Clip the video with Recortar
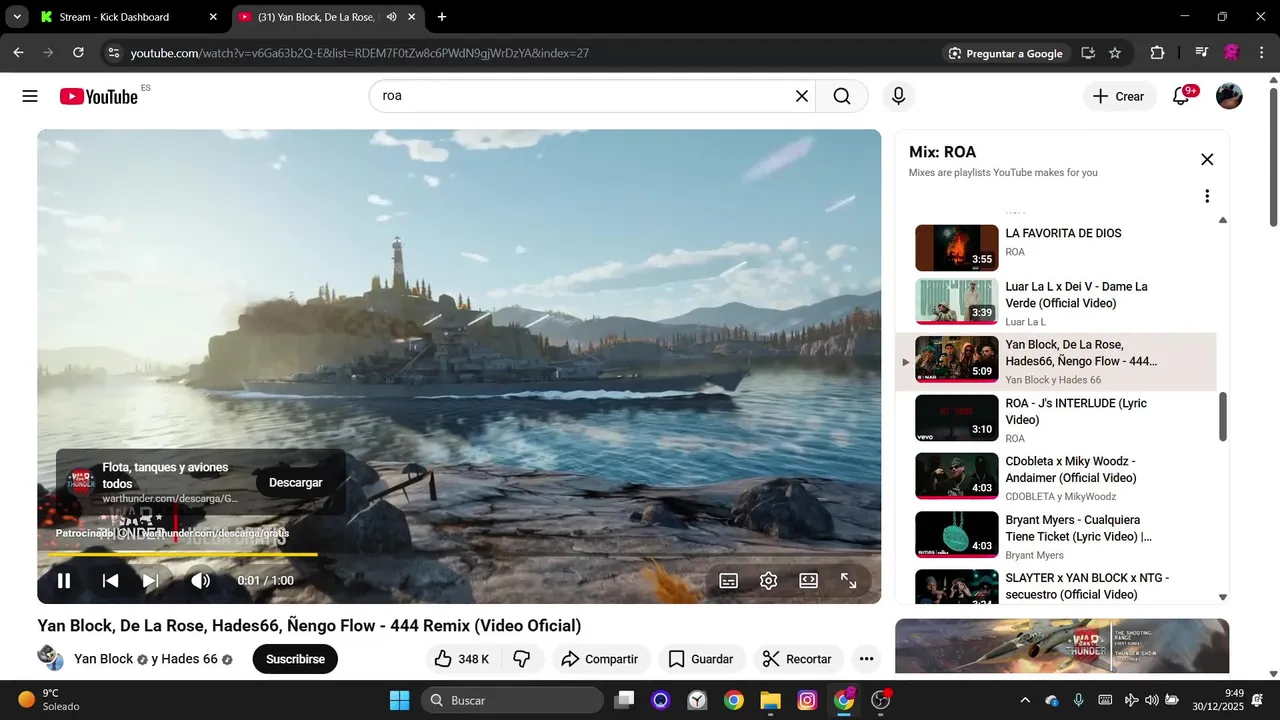 (797, 659)
